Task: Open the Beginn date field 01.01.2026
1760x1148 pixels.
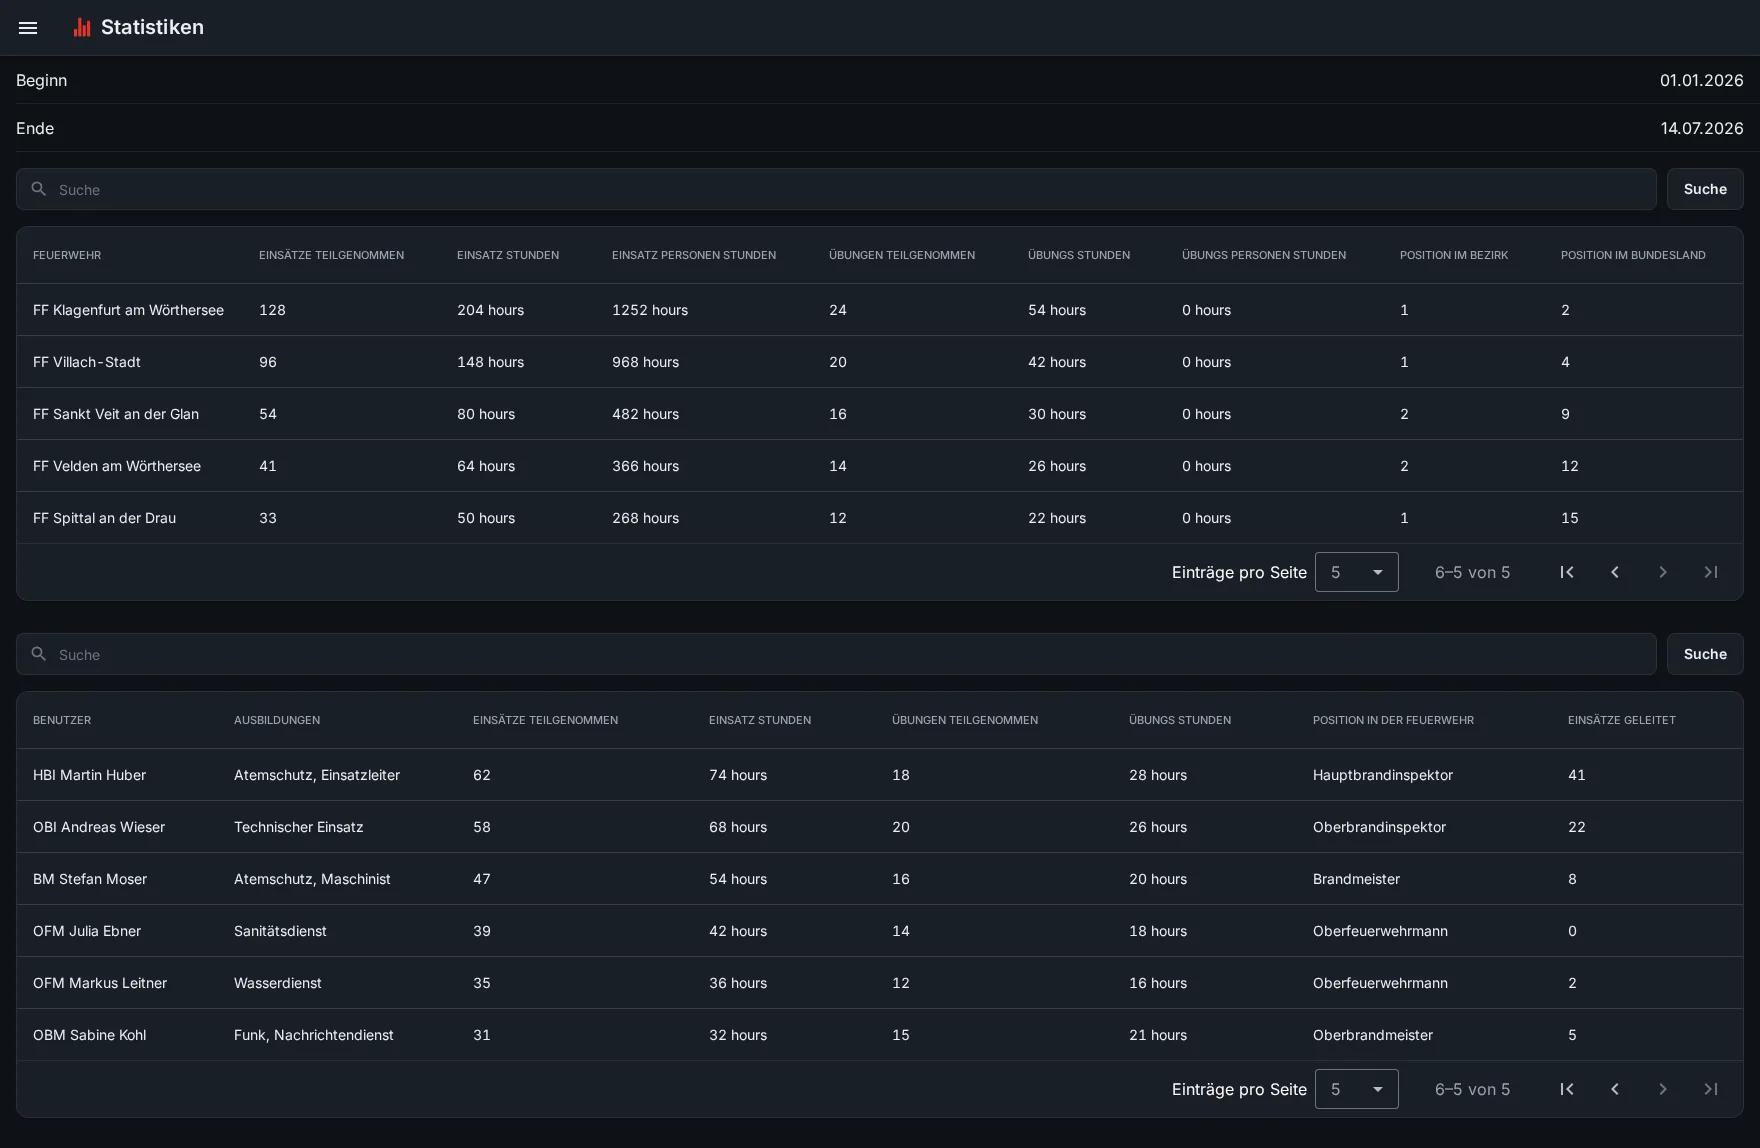Action: point(880,80)
